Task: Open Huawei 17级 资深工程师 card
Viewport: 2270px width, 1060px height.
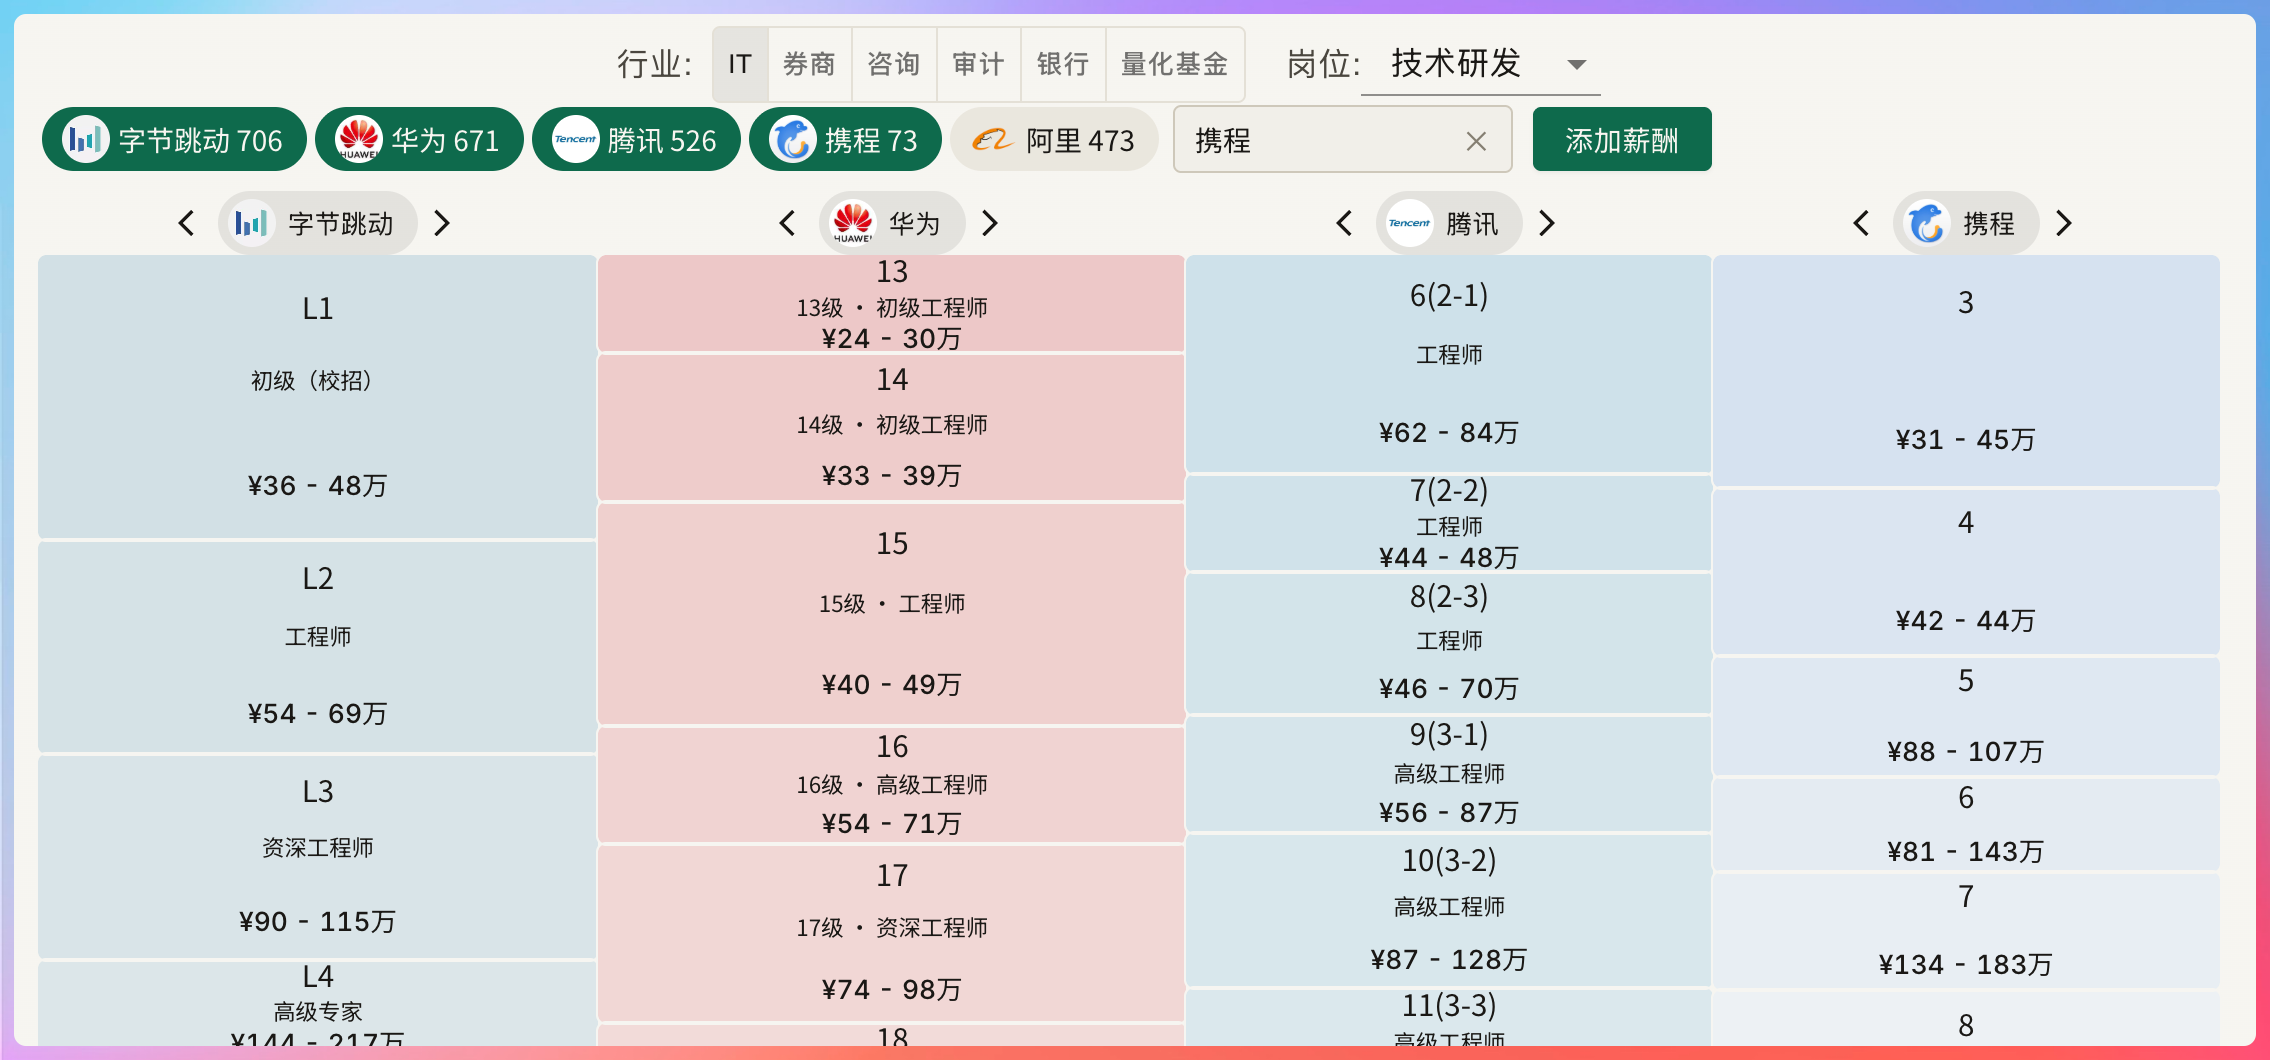Action: tap(892, 933)
